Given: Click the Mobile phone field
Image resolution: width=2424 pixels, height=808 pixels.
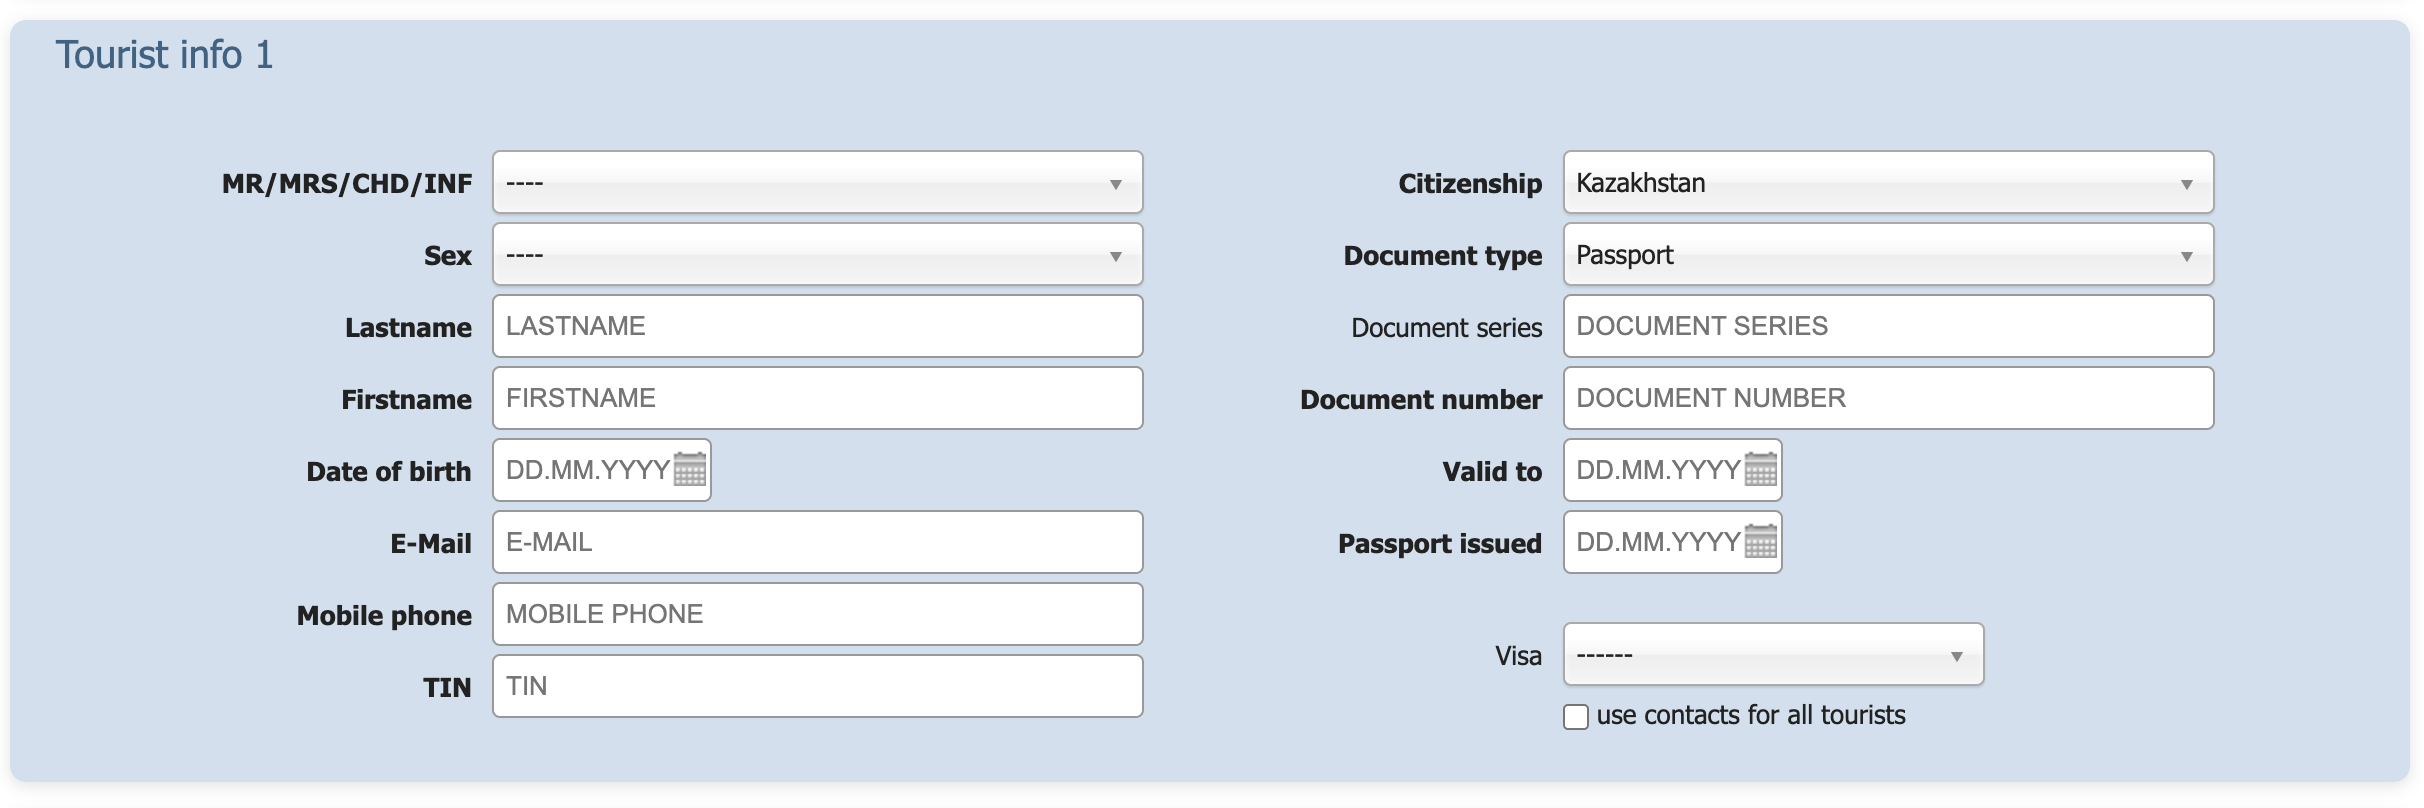Looking at the screenshot, I should [817, 614].
